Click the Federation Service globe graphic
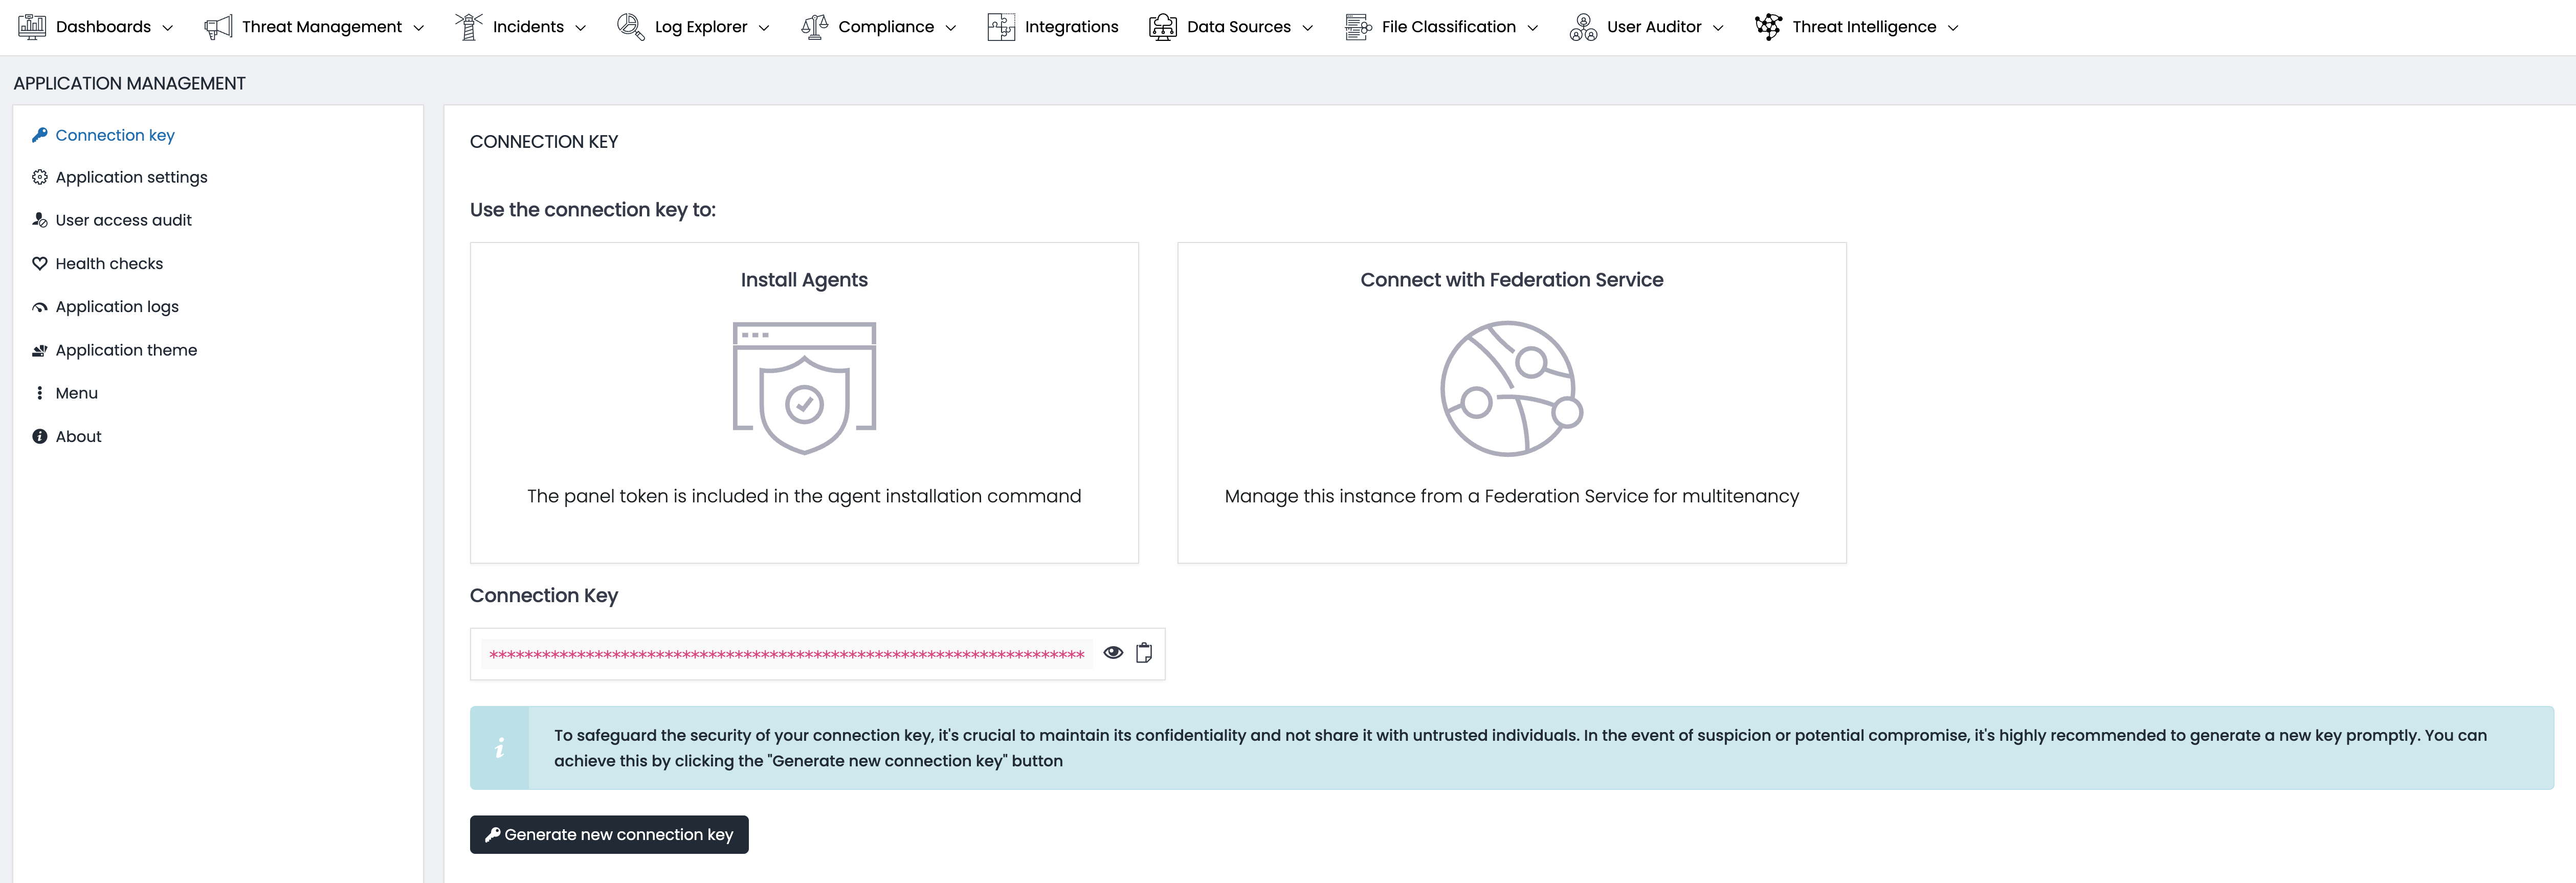2576x883 pixels. [x=1511, y=388]
